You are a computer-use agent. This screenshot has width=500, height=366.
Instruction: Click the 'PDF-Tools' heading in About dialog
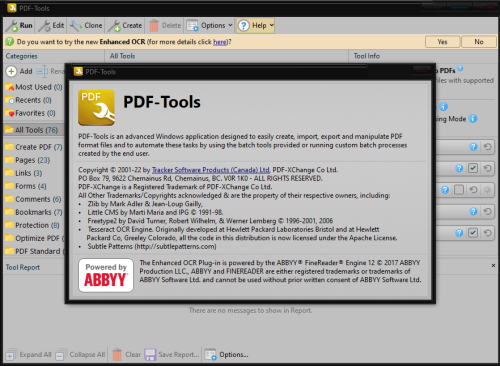point(162,102)
